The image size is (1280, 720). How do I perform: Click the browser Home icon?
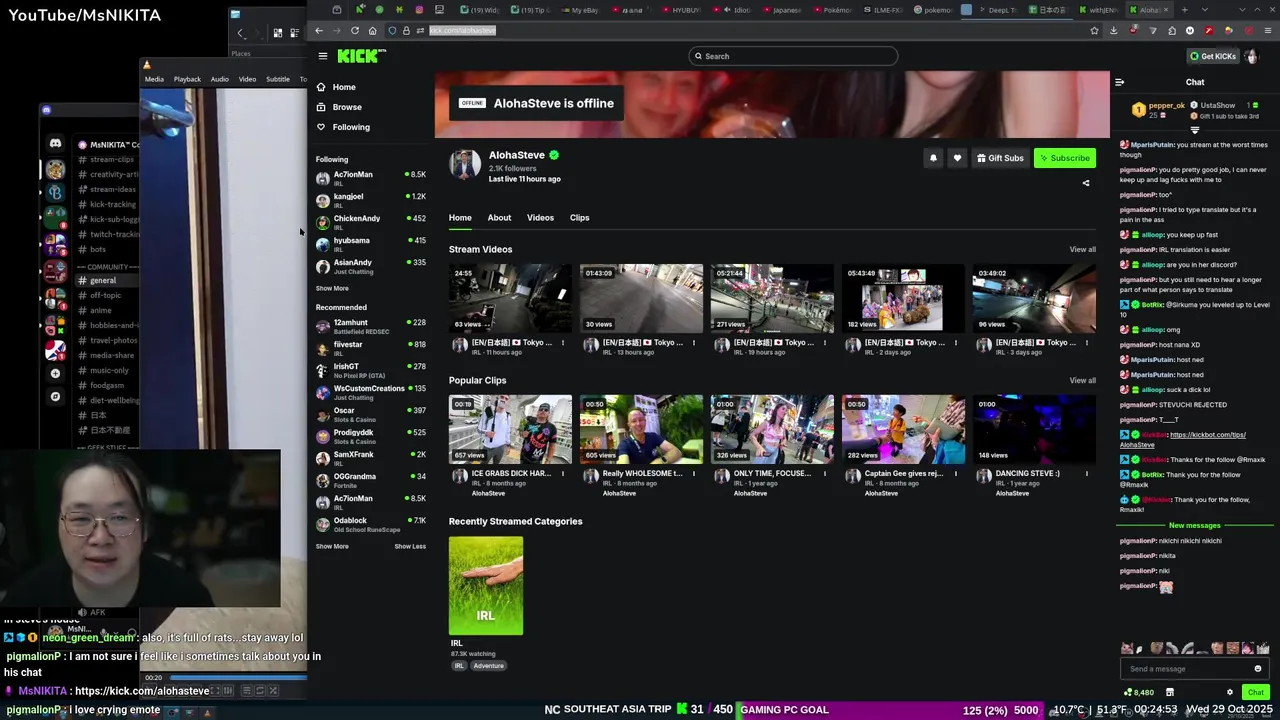point(372,30)
